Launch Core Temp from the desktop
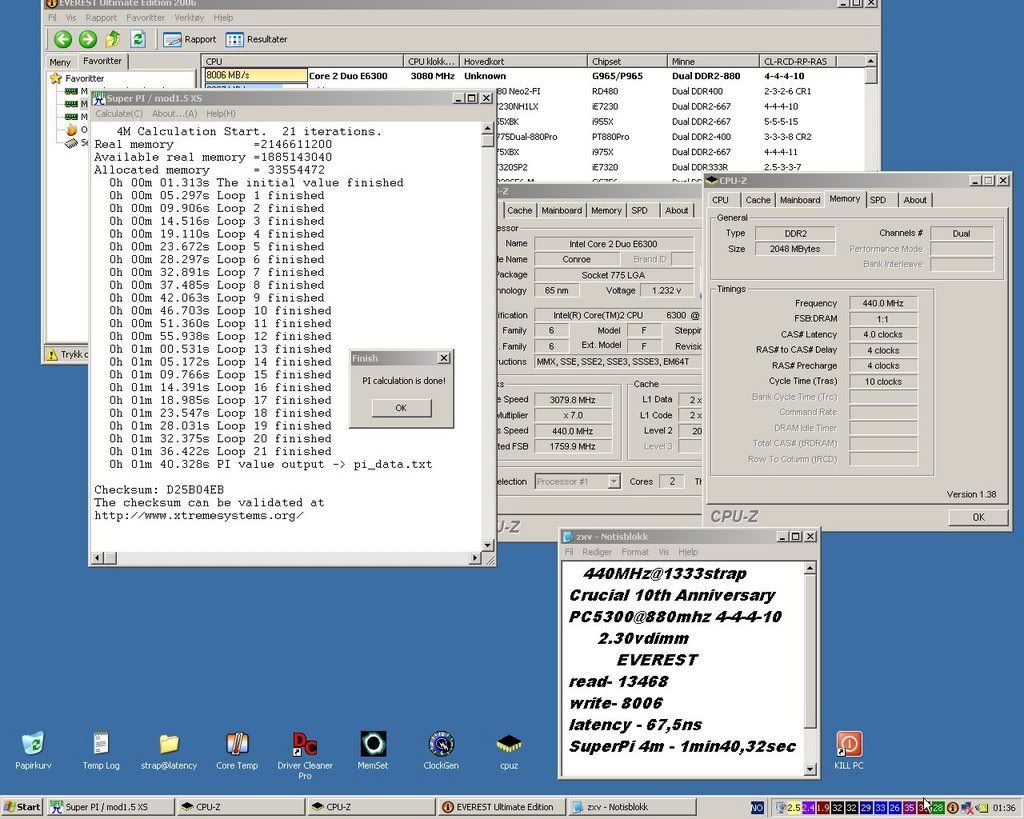This screenshot has height=819, width=1024. coord(237,750)
